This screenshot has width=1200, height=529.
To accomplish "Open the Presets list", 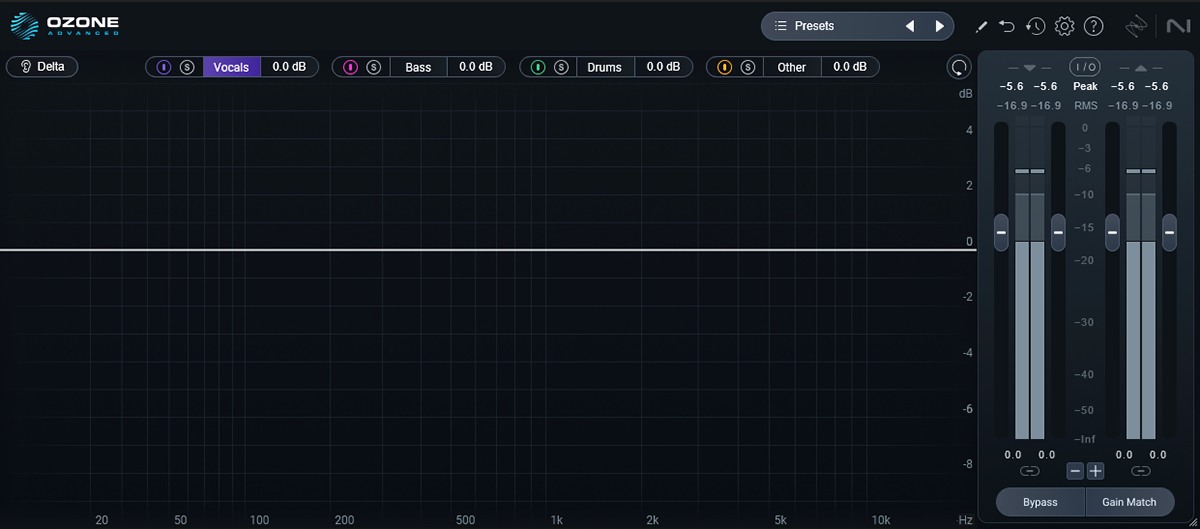I will click(x=825, y=26).
